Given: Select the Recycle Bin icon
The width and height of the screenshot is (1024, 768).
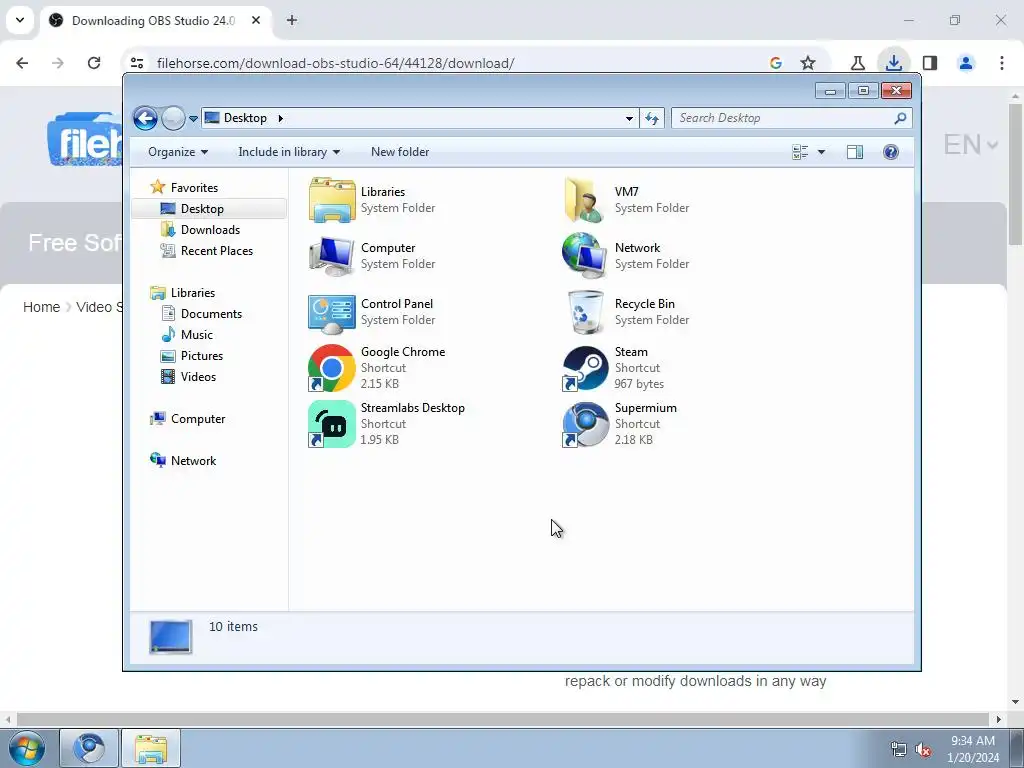Looking at the screenshot, I should 585,312.
